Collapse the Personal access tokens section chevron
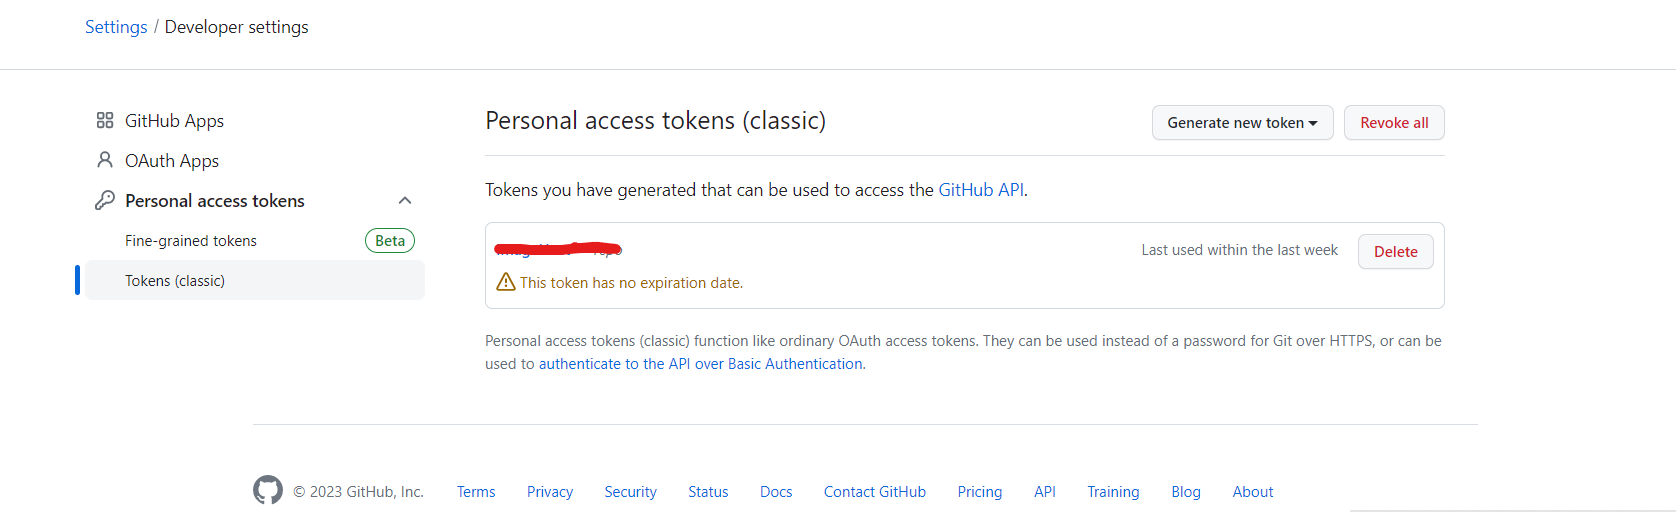 [x=405, y=201]
